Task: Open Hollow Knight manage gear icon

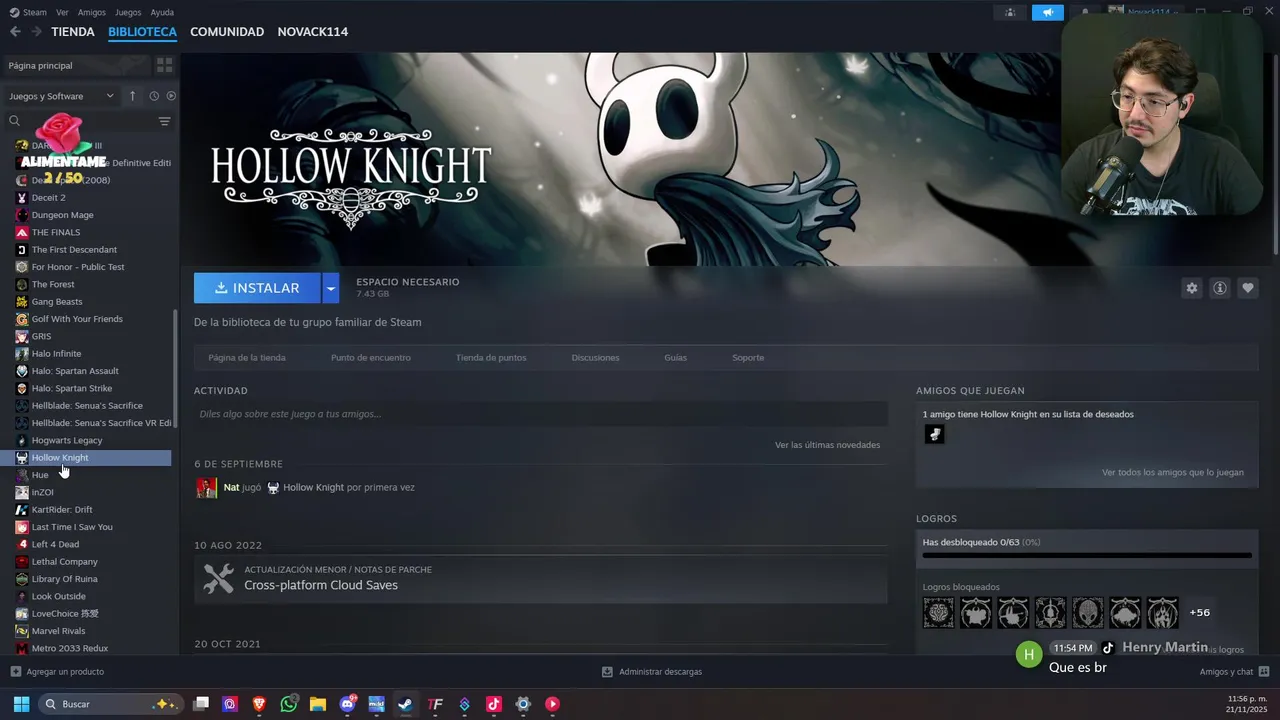Action: click(x=1192, y=288)
